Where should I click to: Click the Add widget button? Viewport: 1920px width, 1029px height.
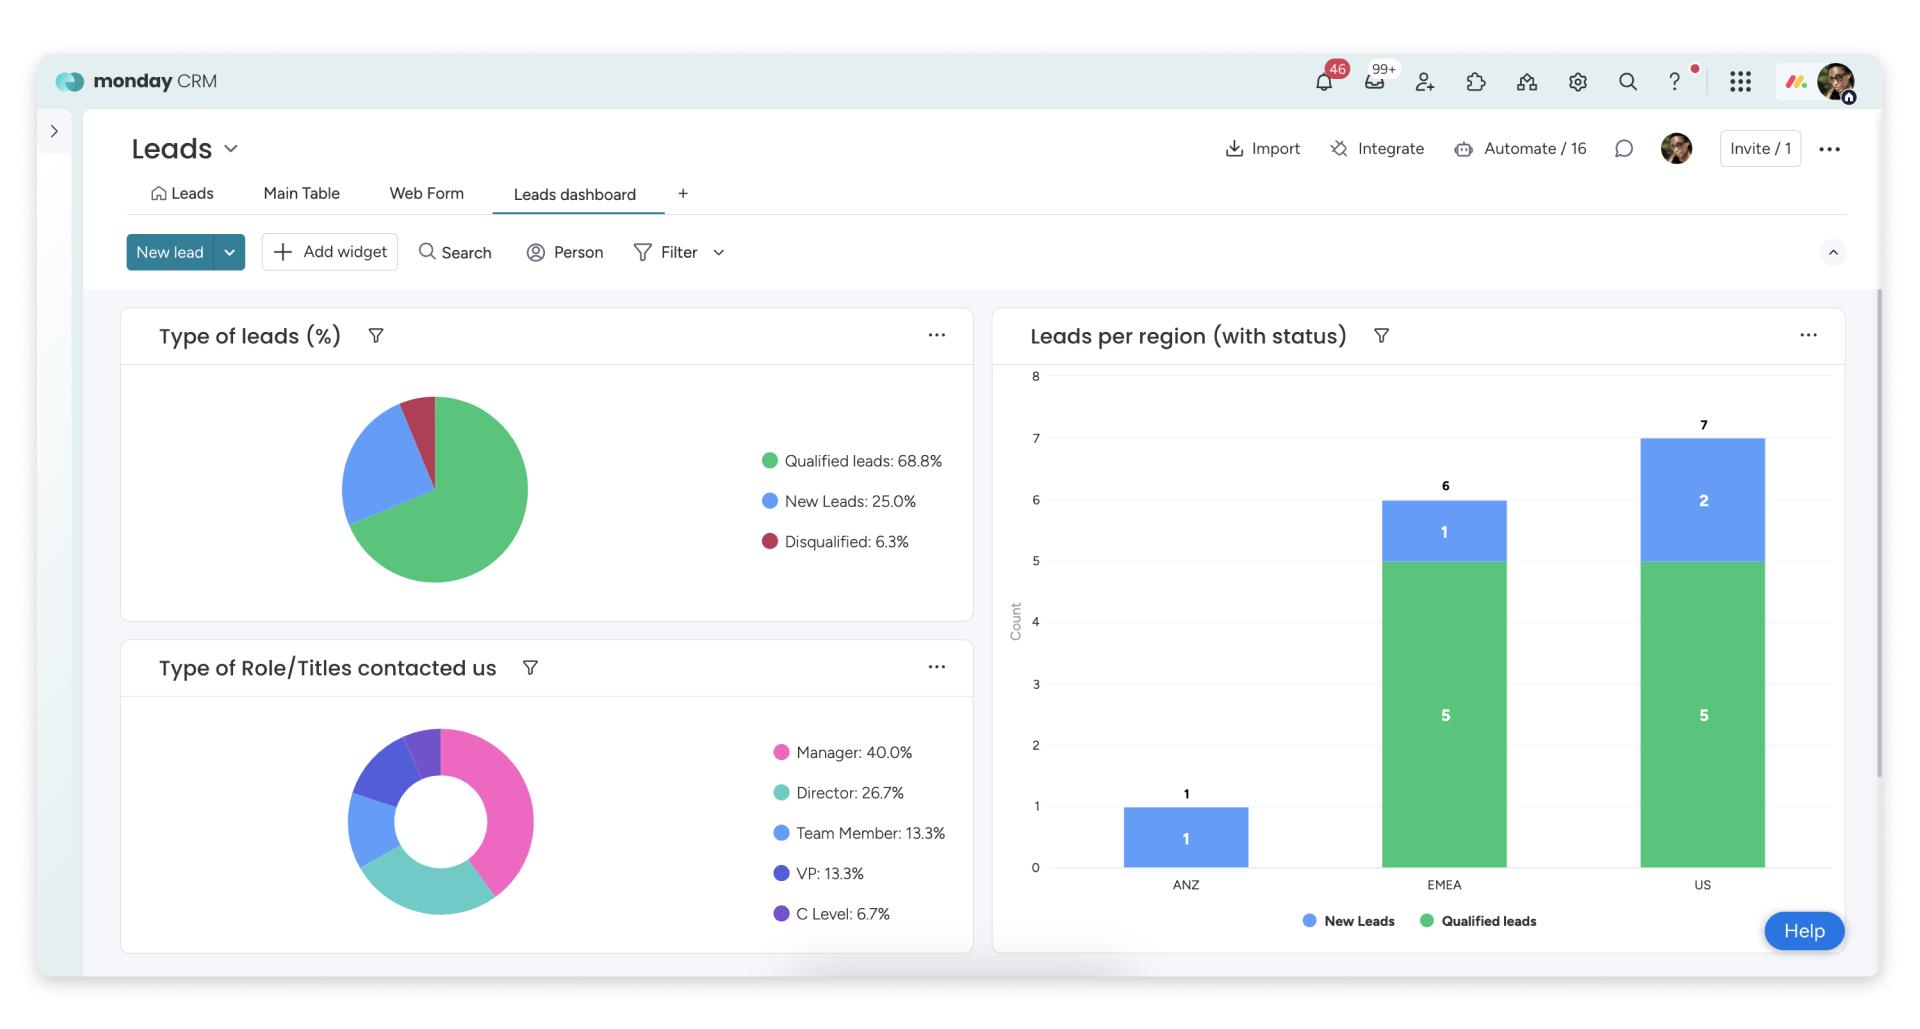tap(330, 252)
